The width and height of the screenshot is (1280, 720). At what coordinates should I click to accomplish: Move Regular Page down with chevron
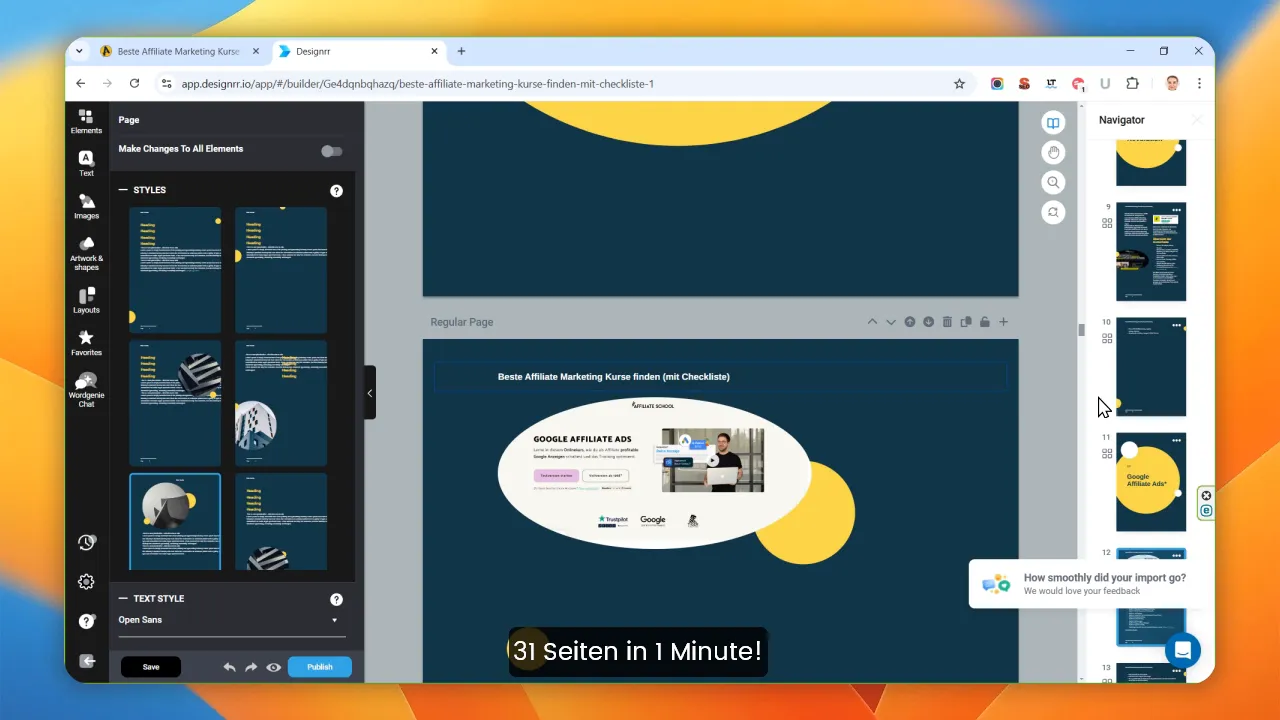pyautogui.click(x=891, y=322)
